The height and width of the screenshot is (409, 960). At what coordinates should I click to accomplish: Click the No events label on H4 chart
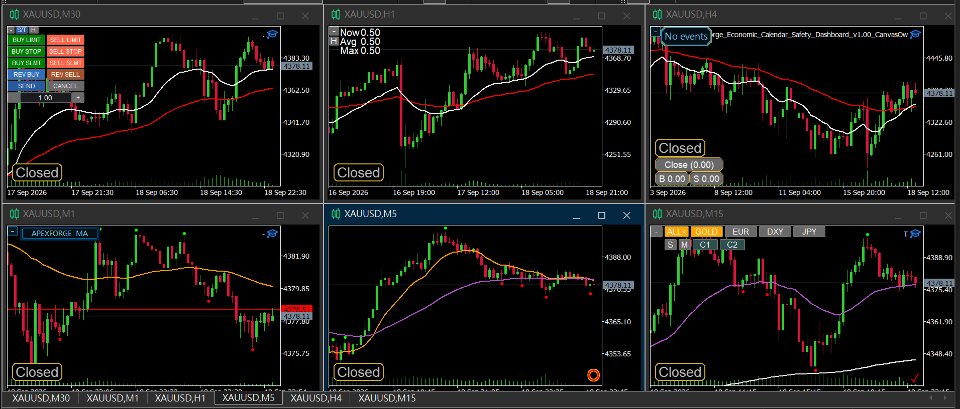pyautogui.click(x=686, y=36)
